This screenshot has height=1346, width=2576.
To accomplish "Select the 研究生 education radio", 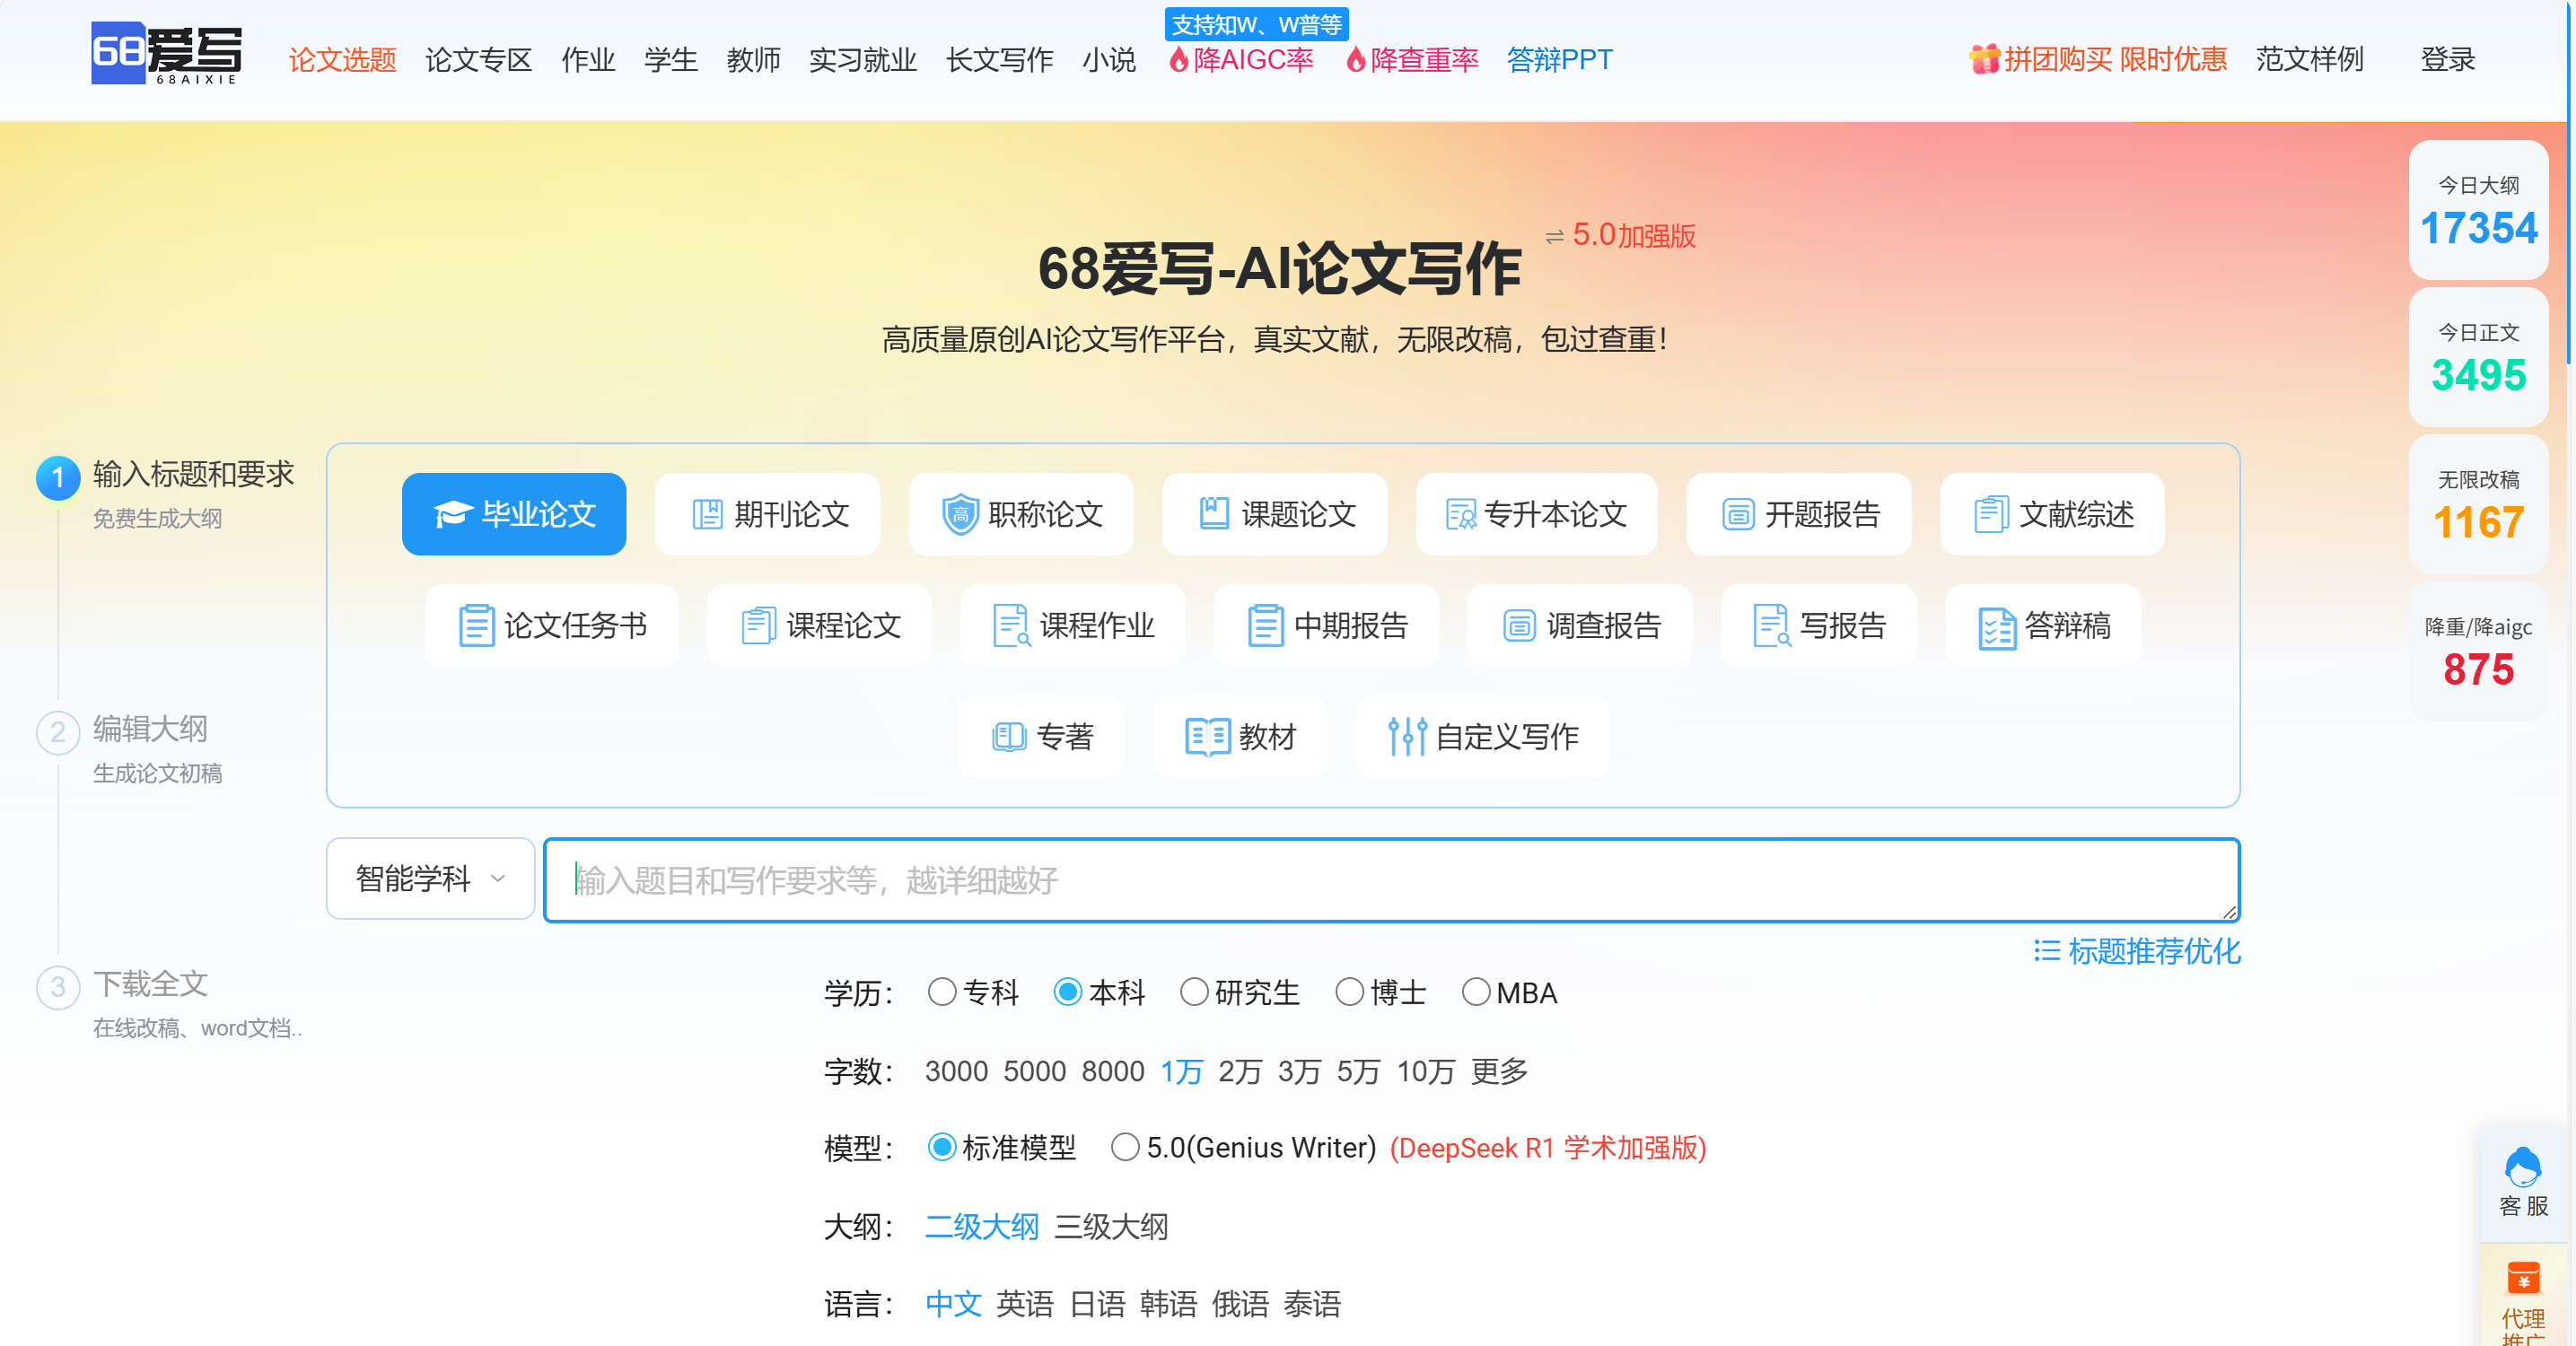I will pos(1194,992).
